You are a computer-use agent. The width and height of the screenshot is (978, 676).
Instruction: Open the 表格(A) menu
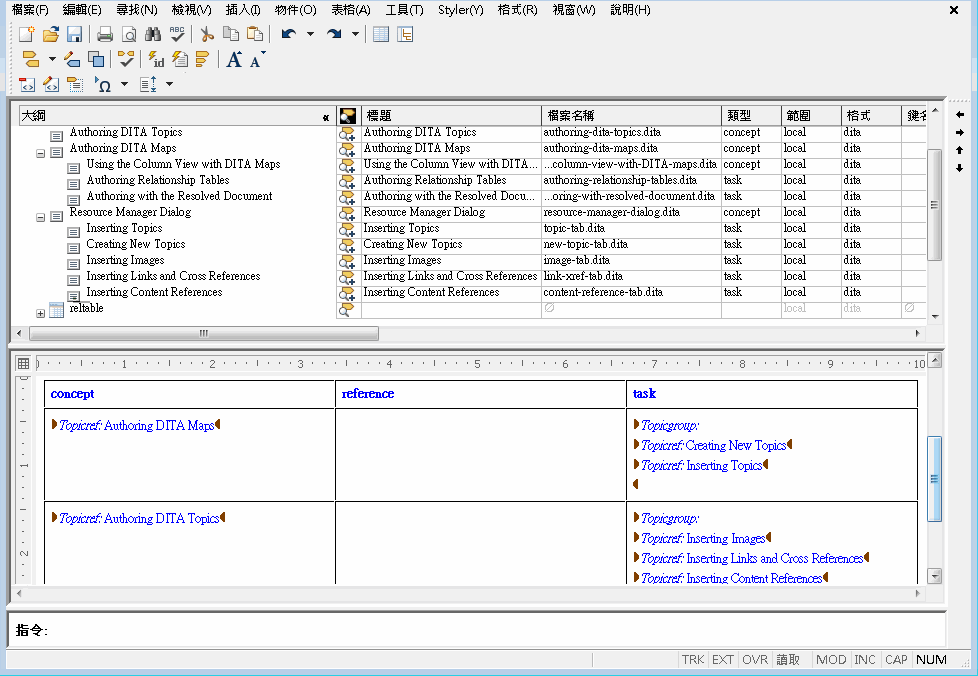351,10
